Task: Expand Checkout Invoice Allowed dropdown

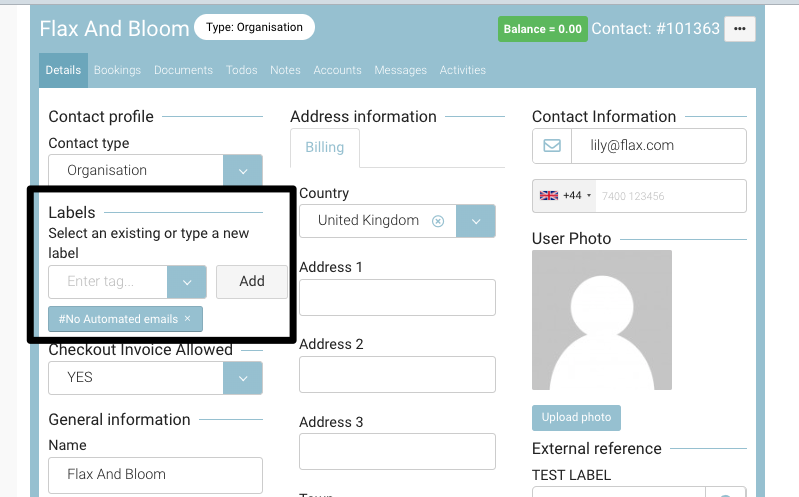Action: 243,378
